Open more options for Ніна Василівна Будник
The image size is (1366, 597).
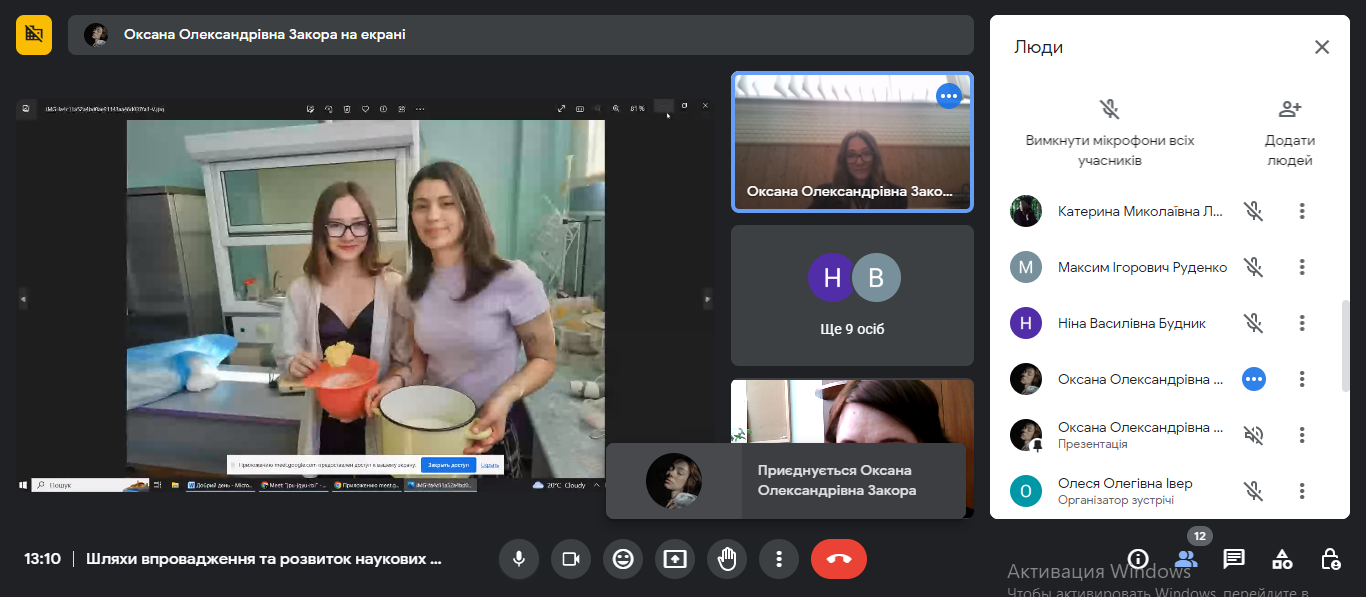[x=1302, y=323]
